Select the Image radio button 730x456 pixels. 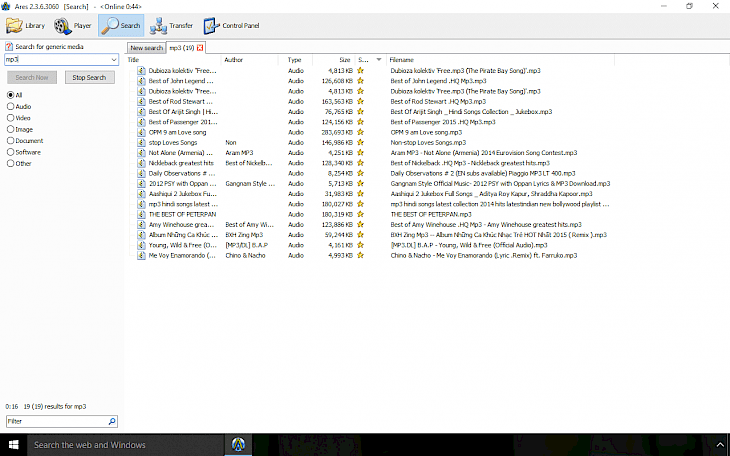tap(10, 129)
